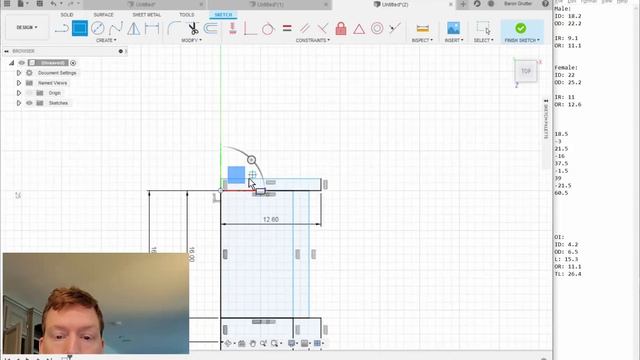Switch to the Solid tab
This screenshot has height=360, width=640.
(67, 15)
